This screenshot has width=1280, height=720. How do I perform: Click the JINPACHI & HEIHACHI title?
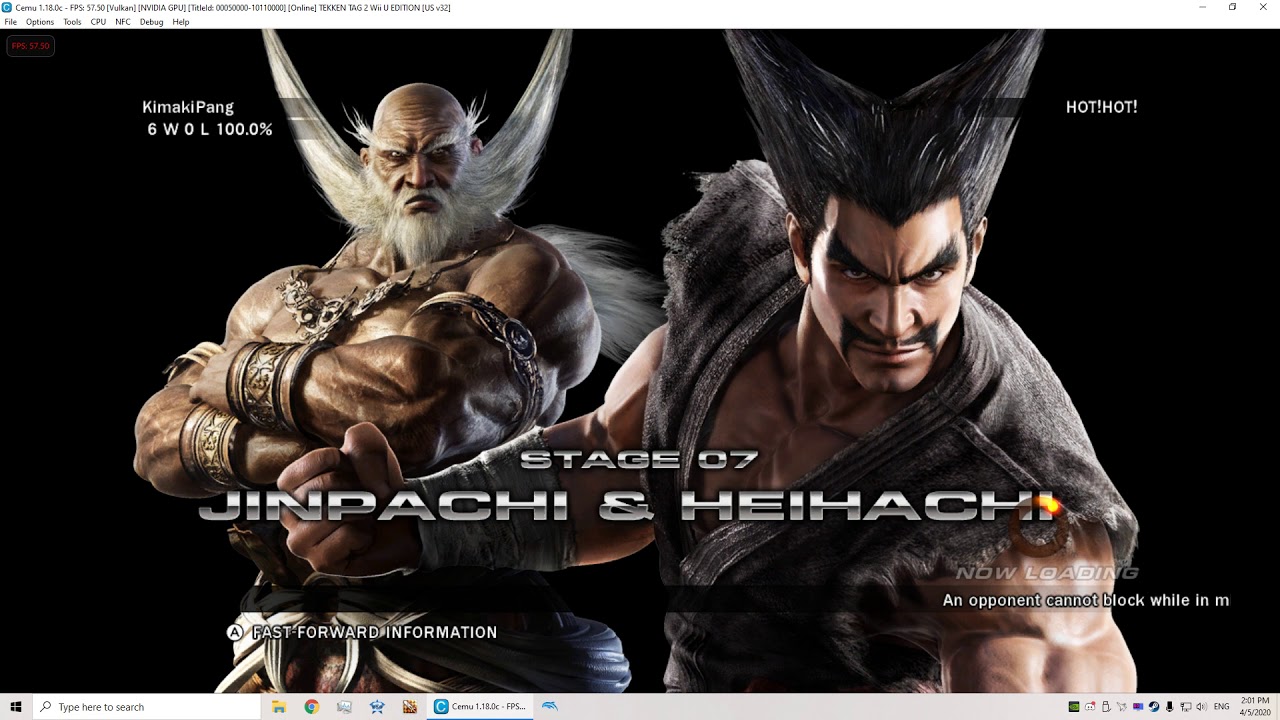pyautogui.click(x=627, y=505)
